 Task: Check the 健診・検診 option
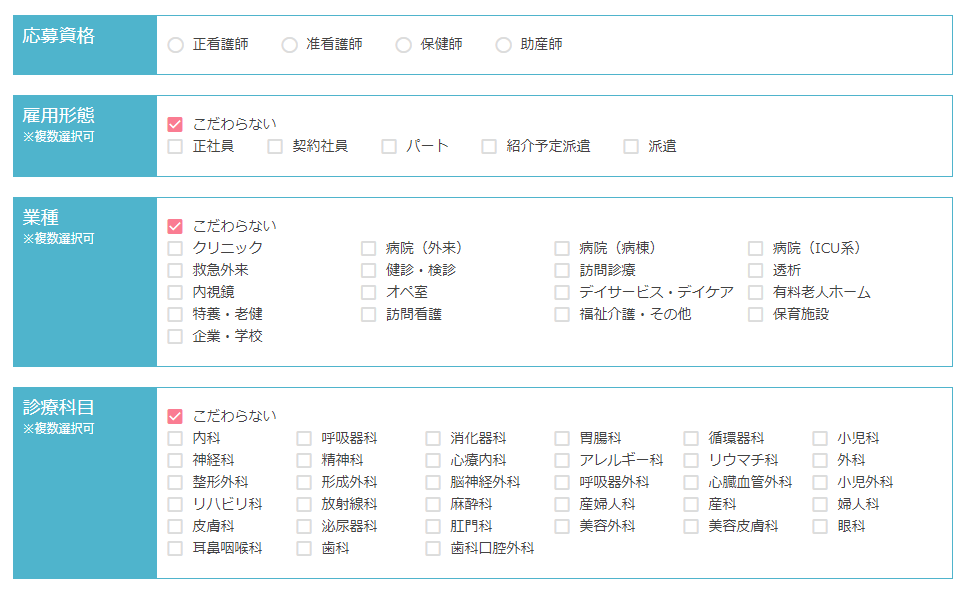pos(368,271)
